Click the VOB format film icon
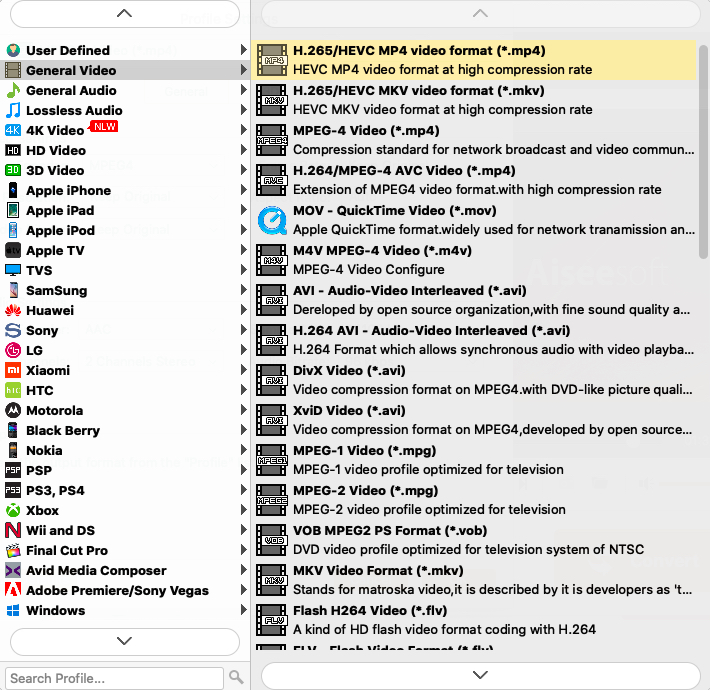 (x=272, y=540)
